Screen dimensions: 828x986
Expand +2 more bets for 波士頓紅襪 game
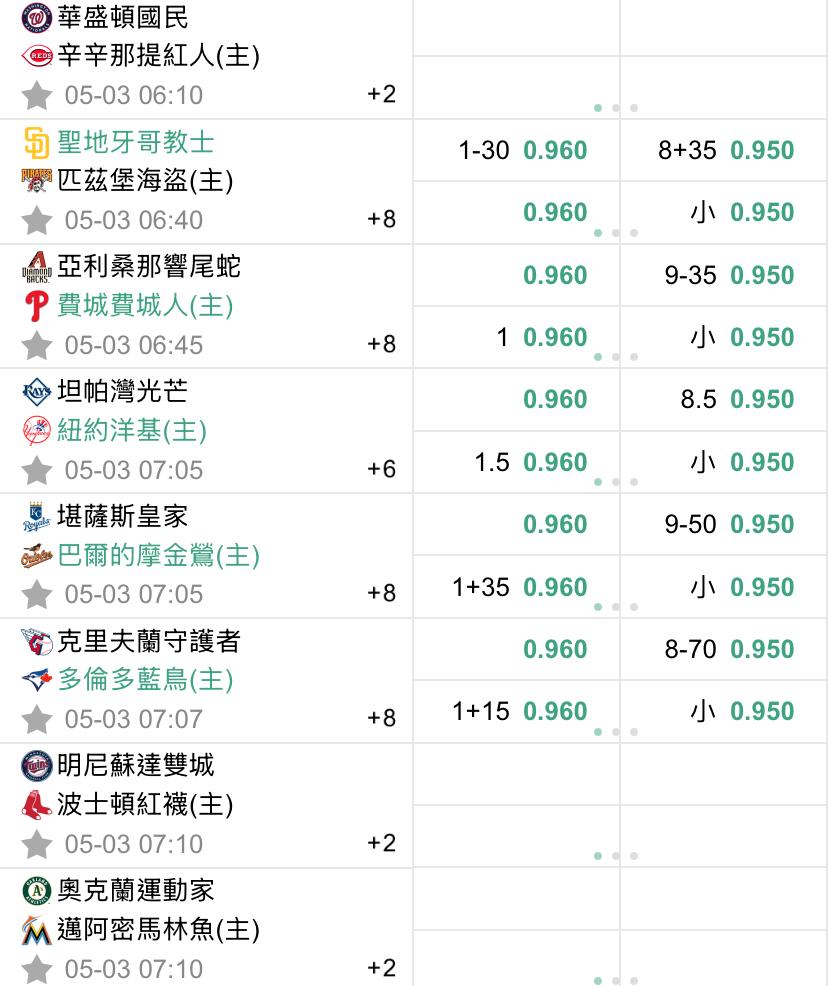(382, 843)
